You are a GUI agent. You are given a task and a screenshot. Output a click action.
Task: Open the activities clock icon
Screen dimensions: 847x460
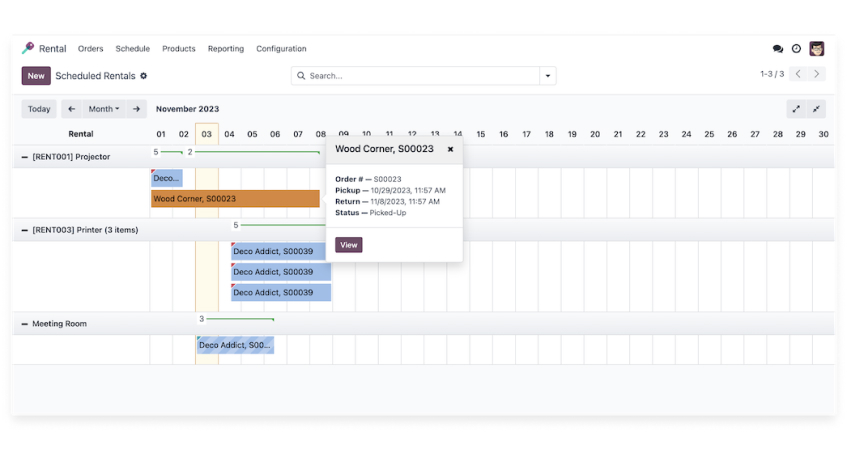click(796, 49)
